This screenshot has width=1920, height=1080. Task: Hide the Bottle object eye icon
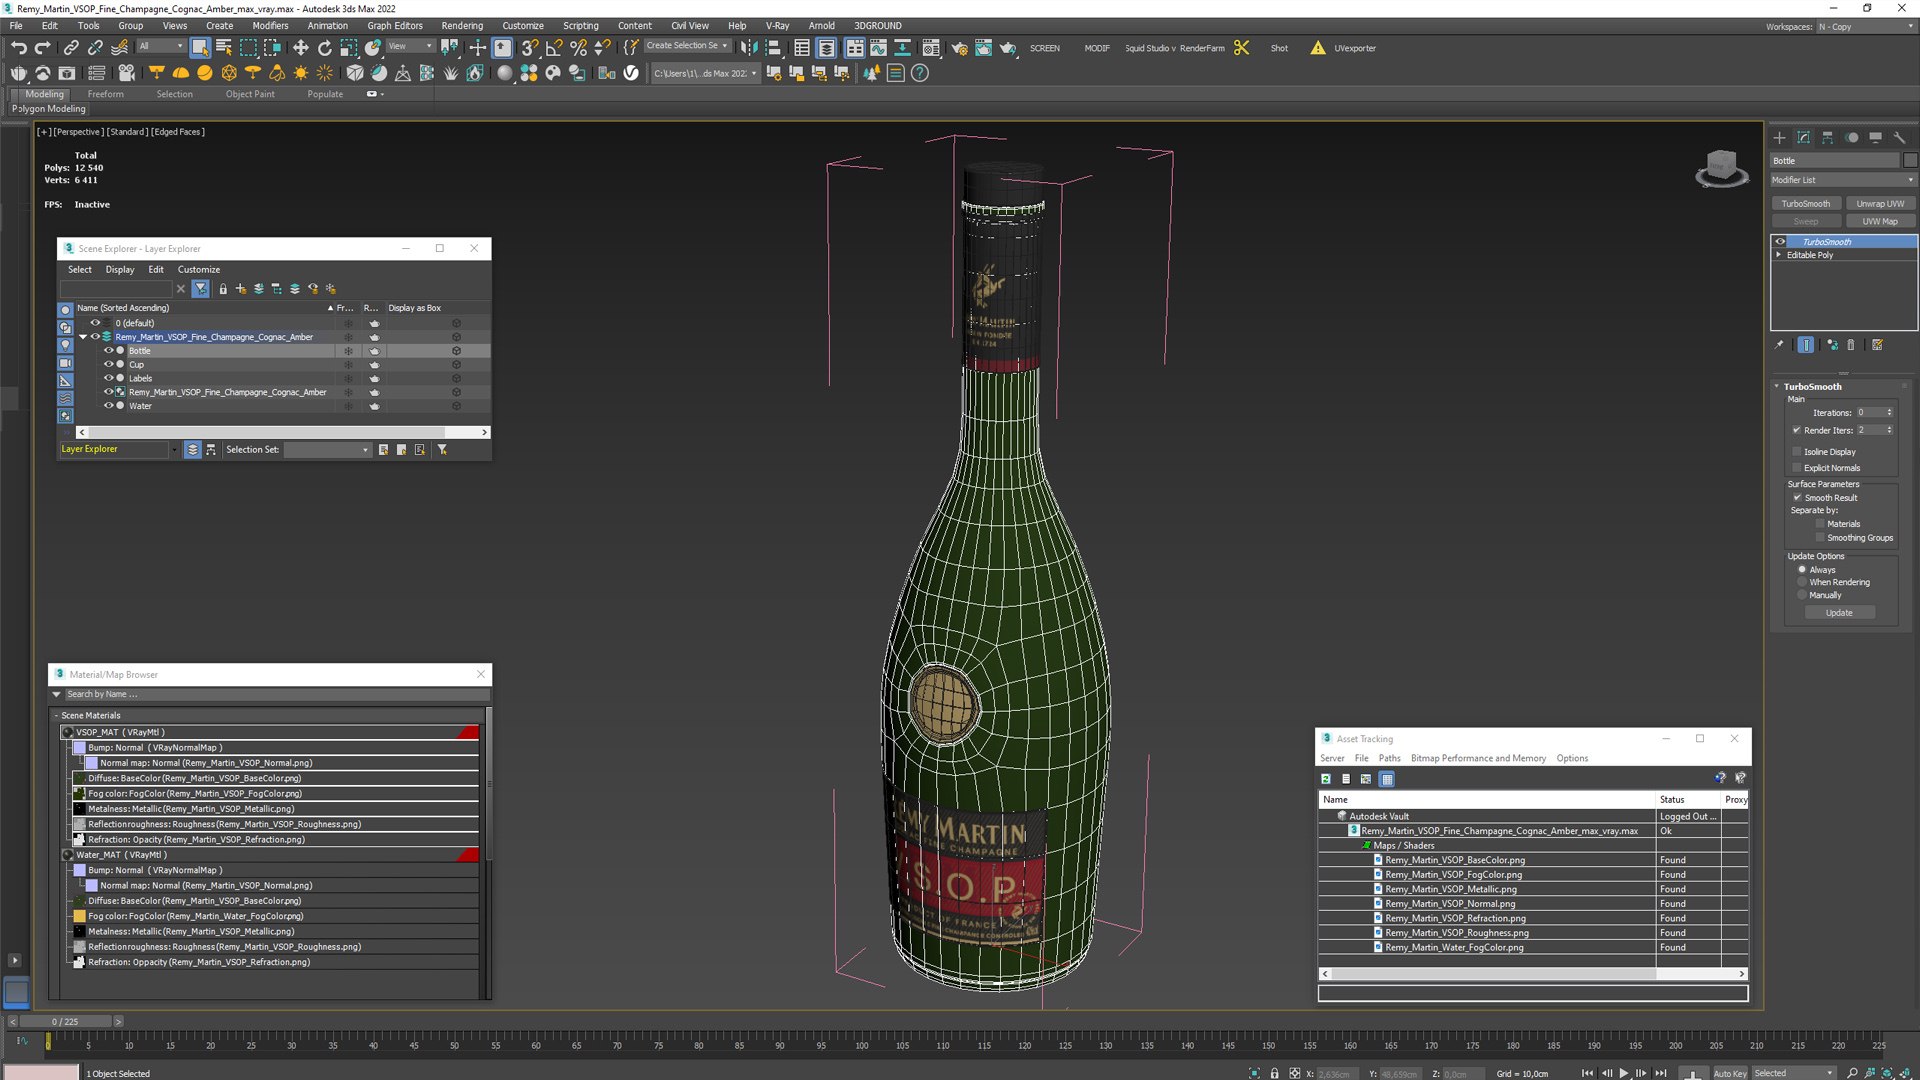[109, 351]
